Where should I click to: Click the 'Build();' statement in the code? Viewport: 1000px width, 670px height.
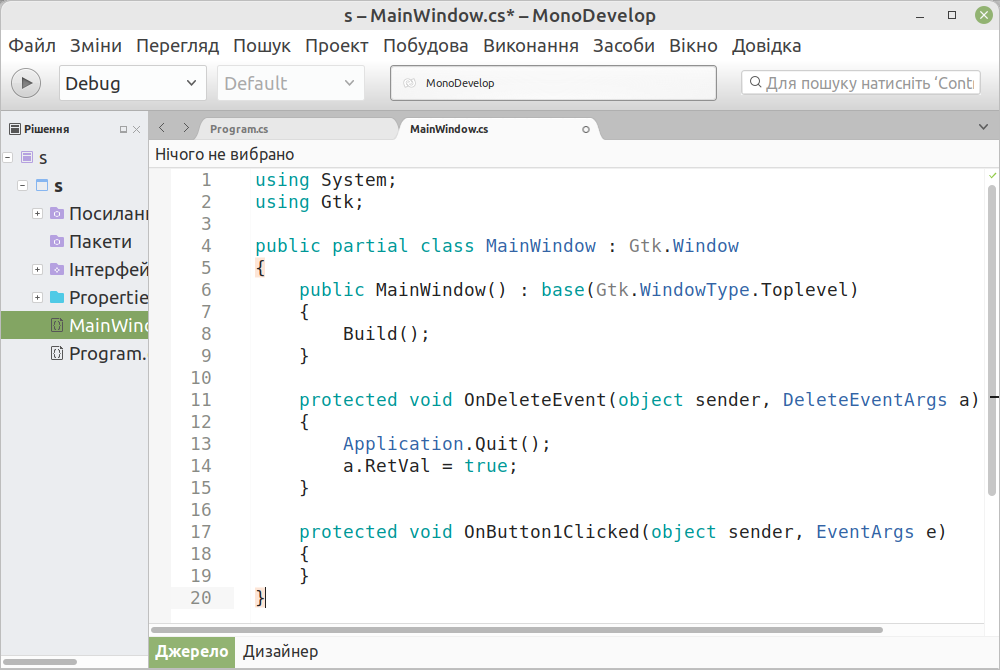point(386,333)
